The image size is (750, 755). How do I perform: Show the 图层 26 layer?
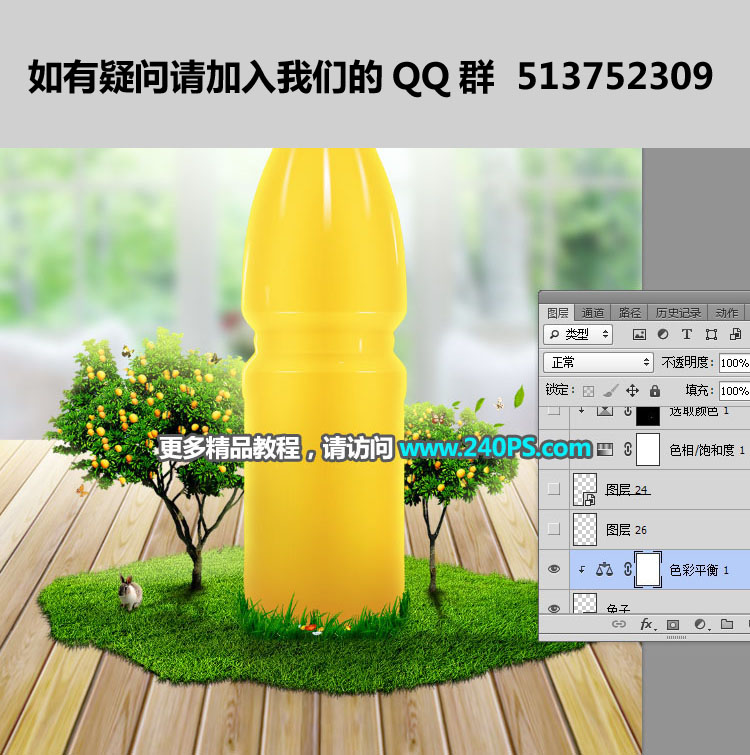554,528
